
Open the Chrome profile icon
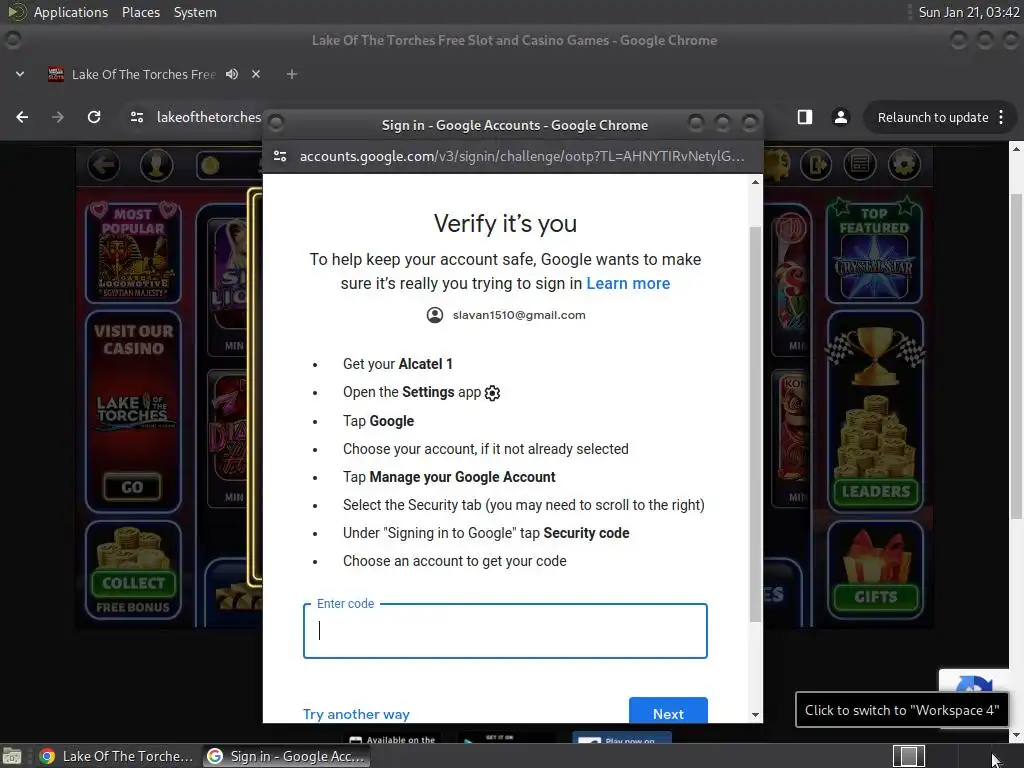(840, 117)
